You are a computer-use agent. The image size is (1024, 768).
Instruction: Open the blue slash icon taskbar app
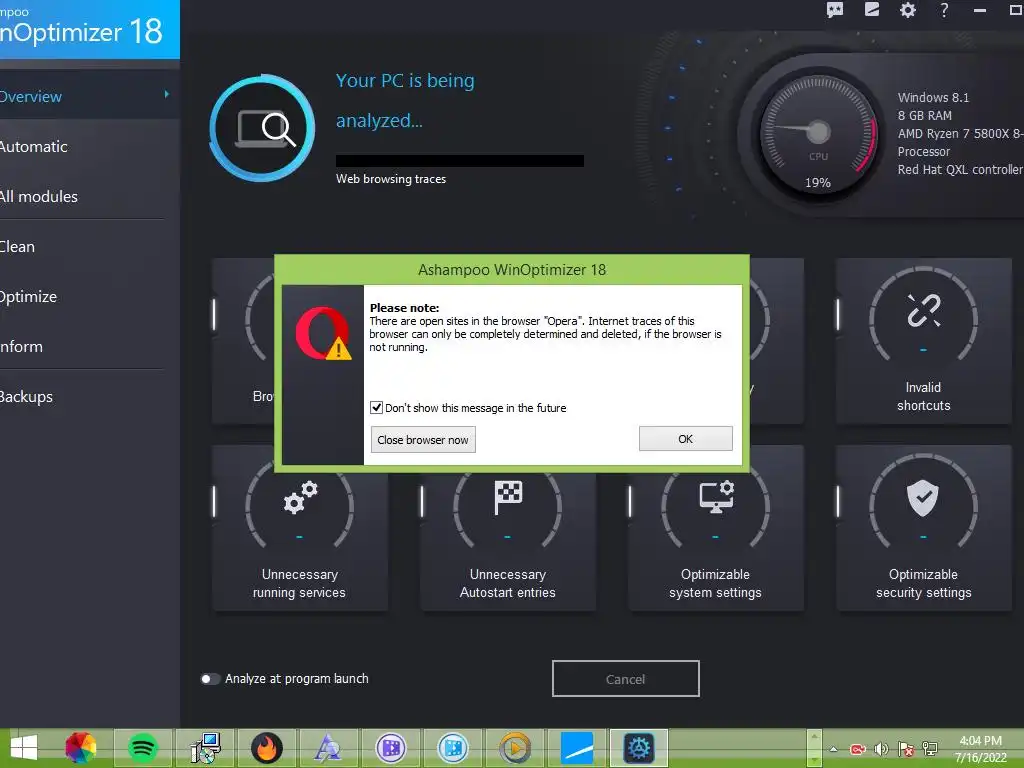(x=577, y=748)
